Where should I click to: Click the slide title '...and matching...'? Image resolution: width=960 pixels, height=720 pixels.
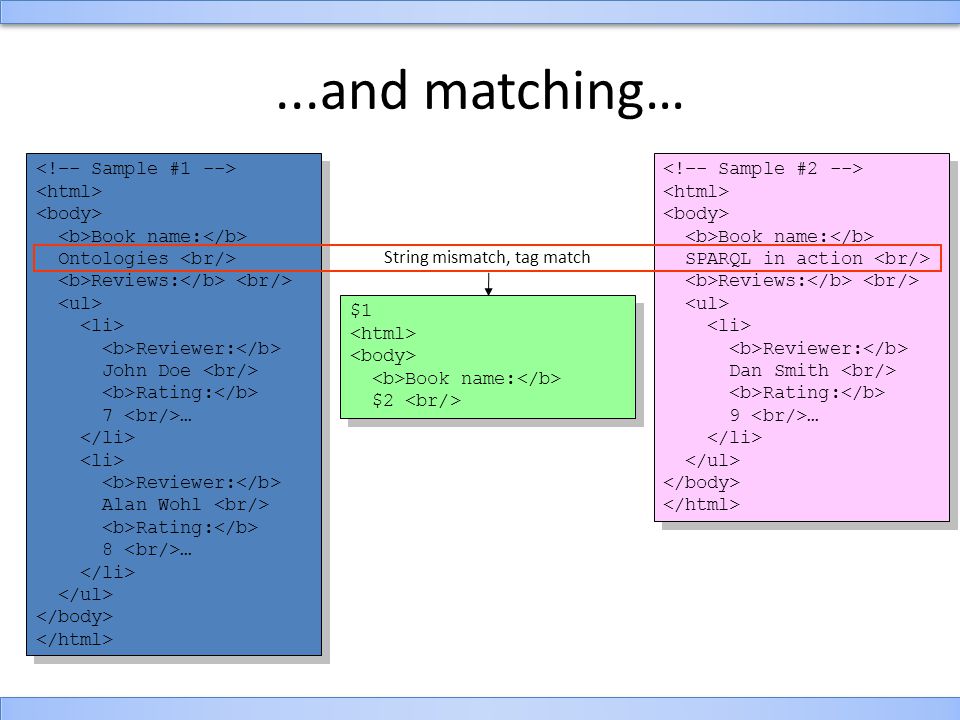point(479,91)
